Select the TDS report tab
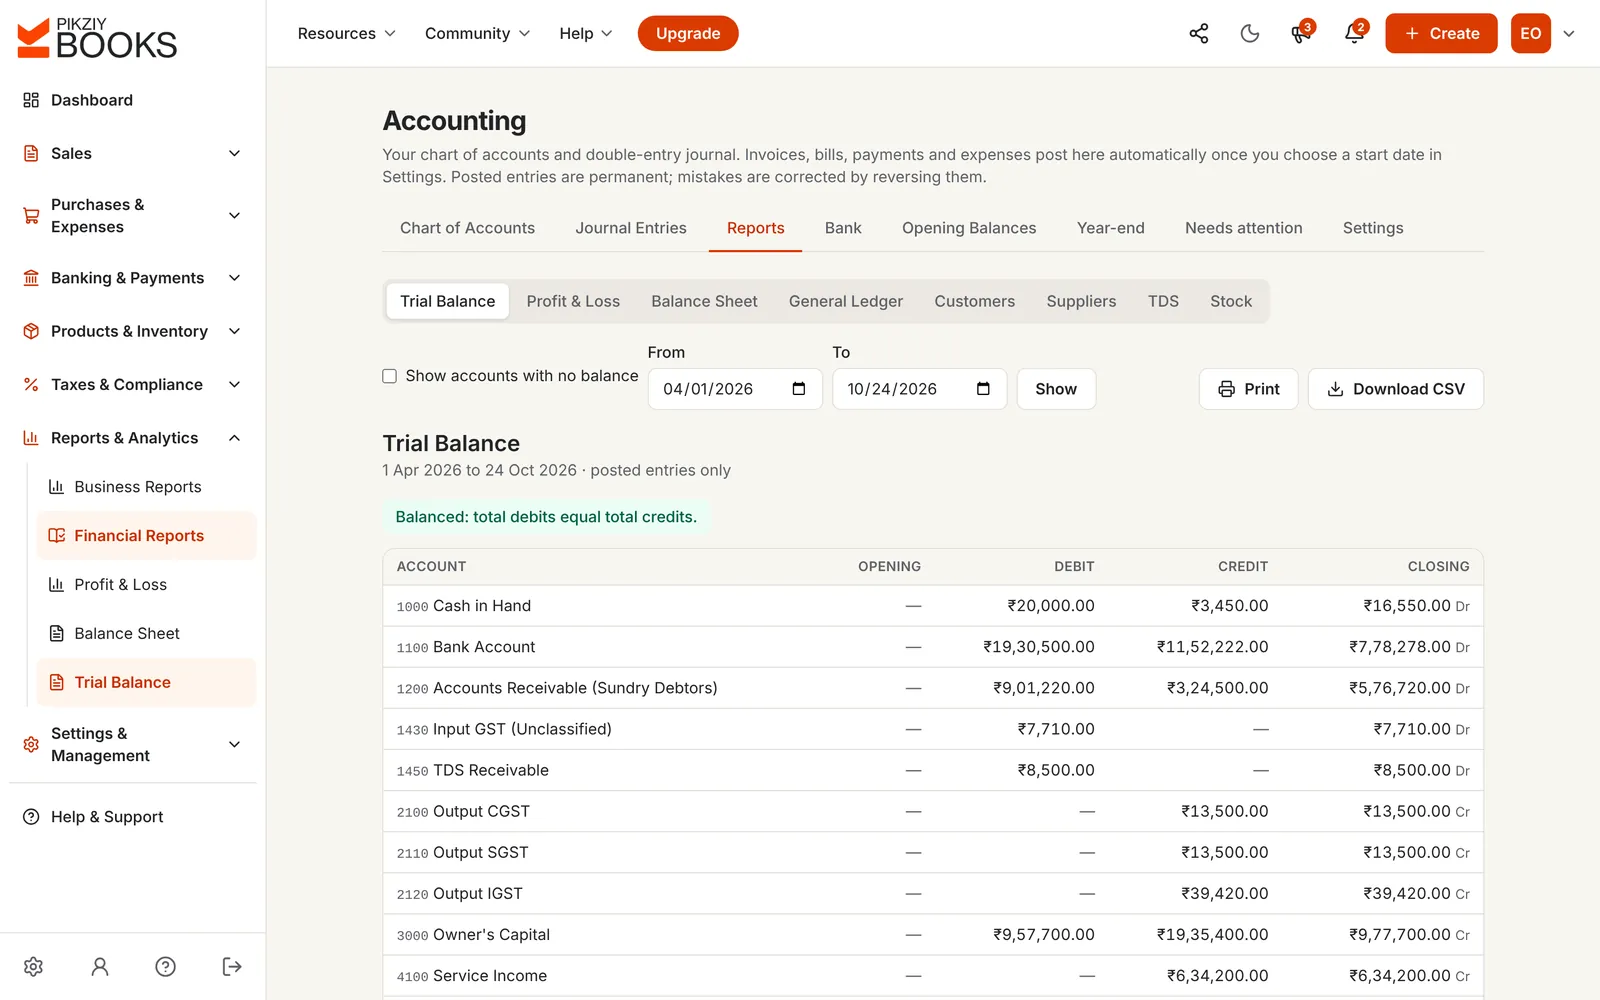This screenshot has width=1600, height=1000. pyautogui.click(x=1163, y=301)
